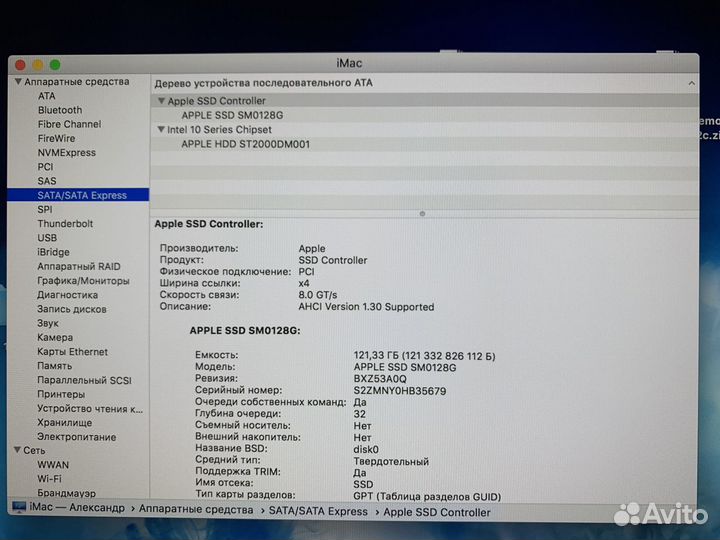Viewport: 720px width, 540px height.
Task: Click the queue depth value 32
Action: (x=360, y=414)
